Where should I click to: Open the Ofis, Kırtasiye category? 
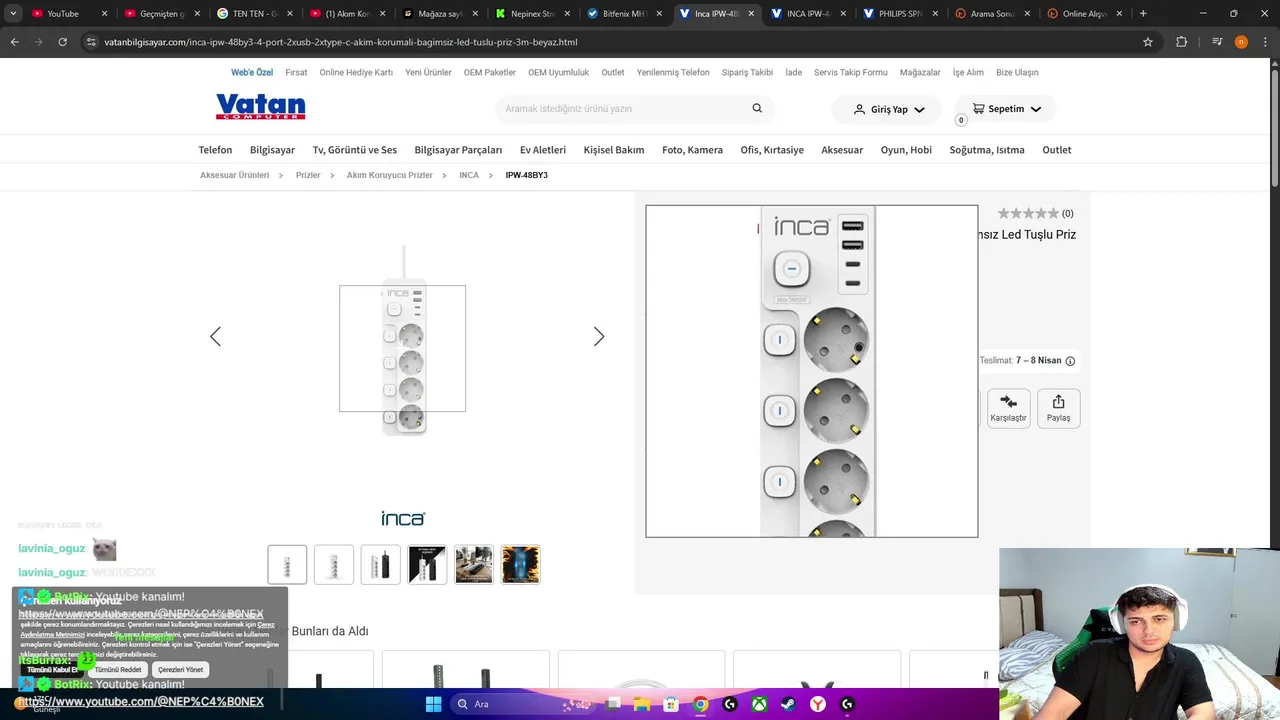coord(772,150)
